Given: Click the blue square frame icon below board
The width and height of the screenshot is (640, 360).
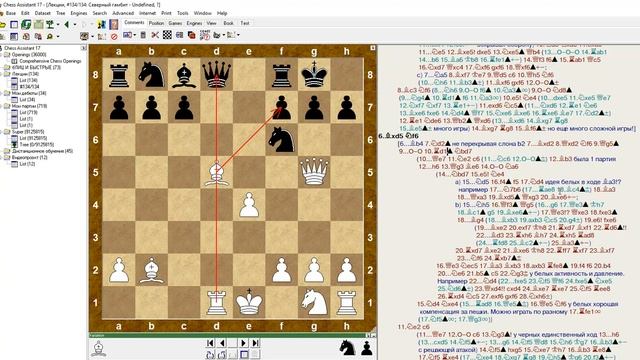Looking at the screenshot, I should coord(244,354).
